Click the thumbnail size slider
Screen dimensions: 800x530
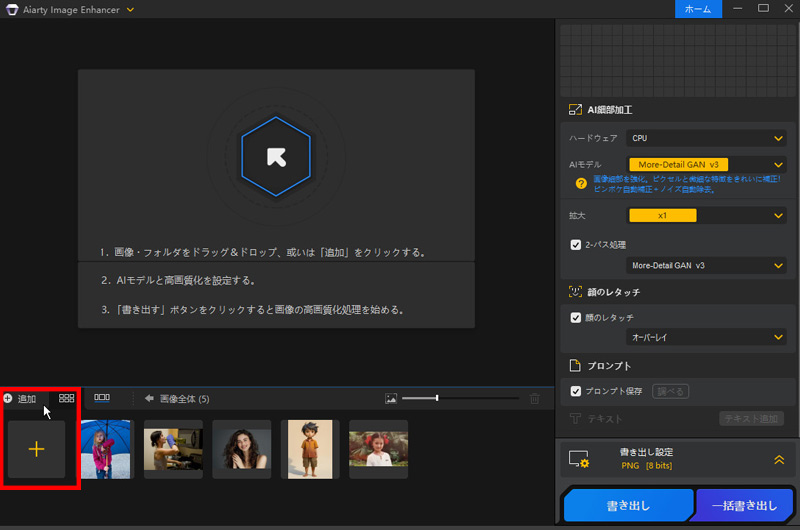click(460, 398)
